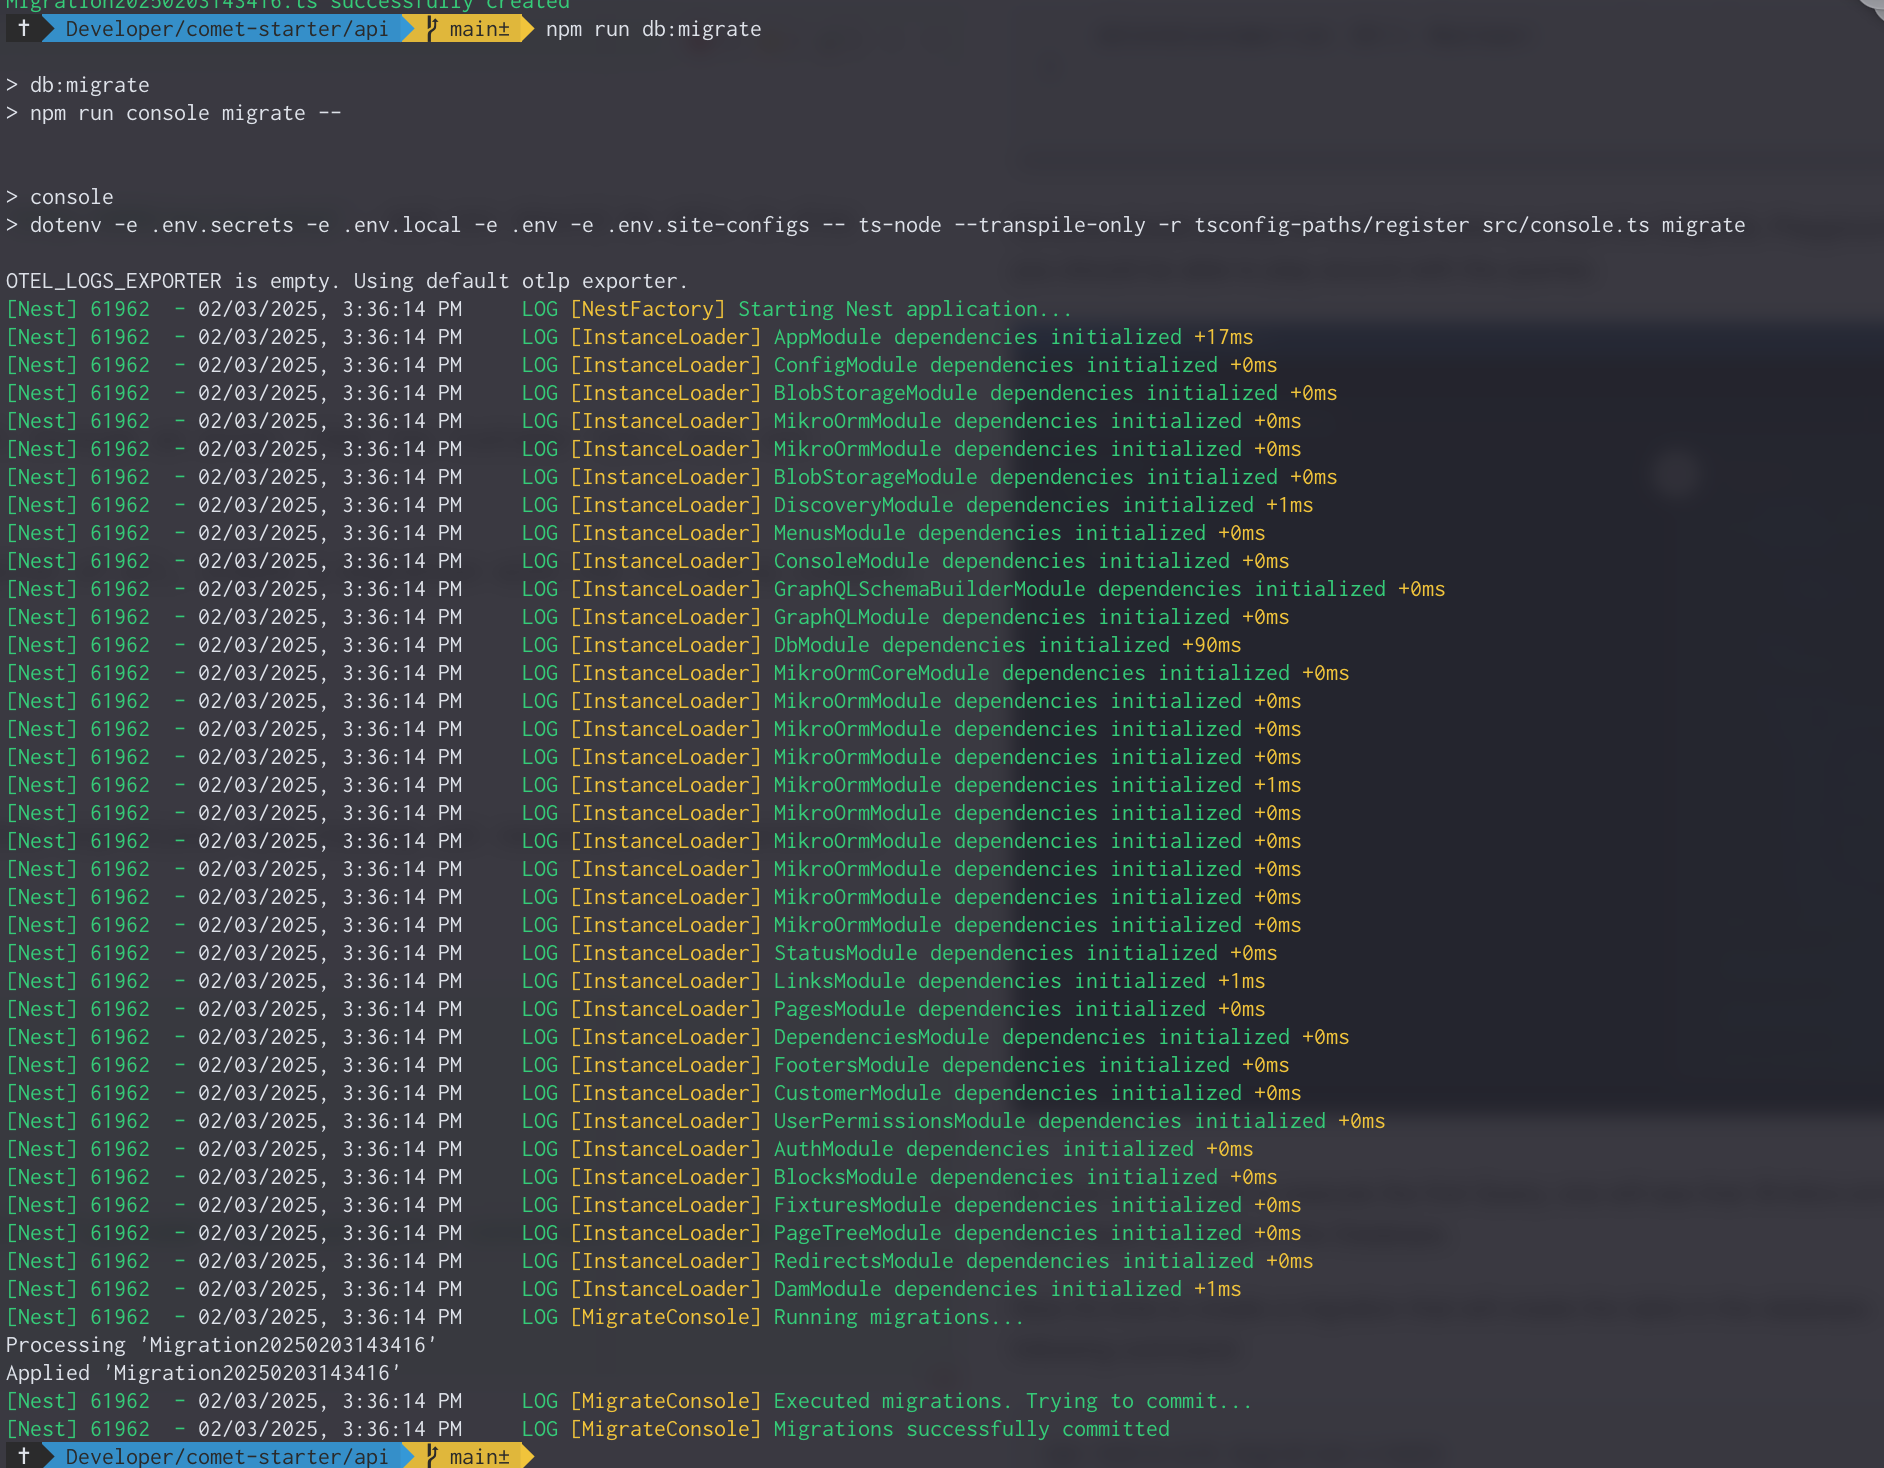Click the Processing 'Migration20250203143416' line

[221, 1345]
